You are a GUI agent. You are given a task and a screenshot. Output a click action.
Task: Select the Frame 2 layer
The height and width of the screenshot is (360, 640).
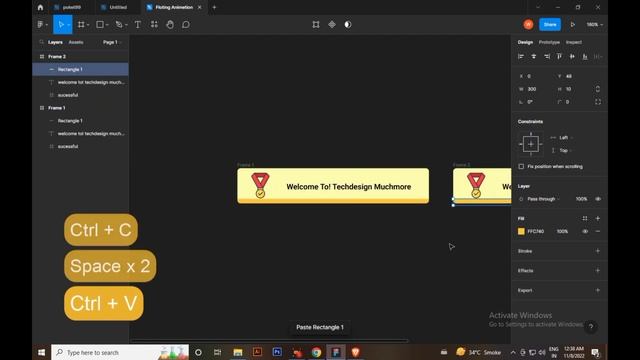80,57
